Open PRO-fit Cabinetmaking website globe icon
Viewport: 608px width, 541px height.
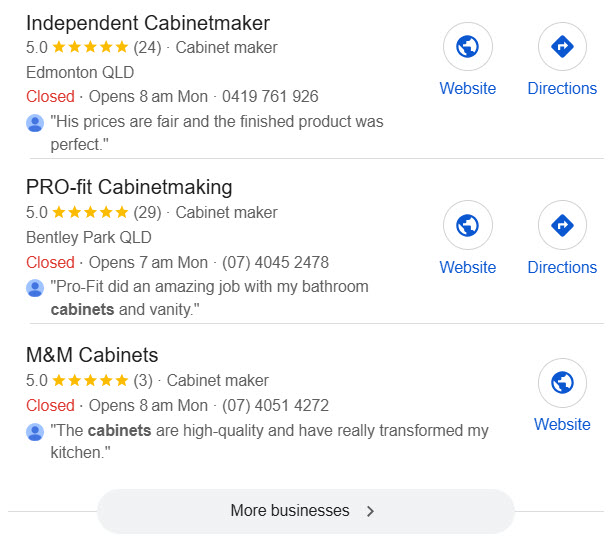click(467, 225)
